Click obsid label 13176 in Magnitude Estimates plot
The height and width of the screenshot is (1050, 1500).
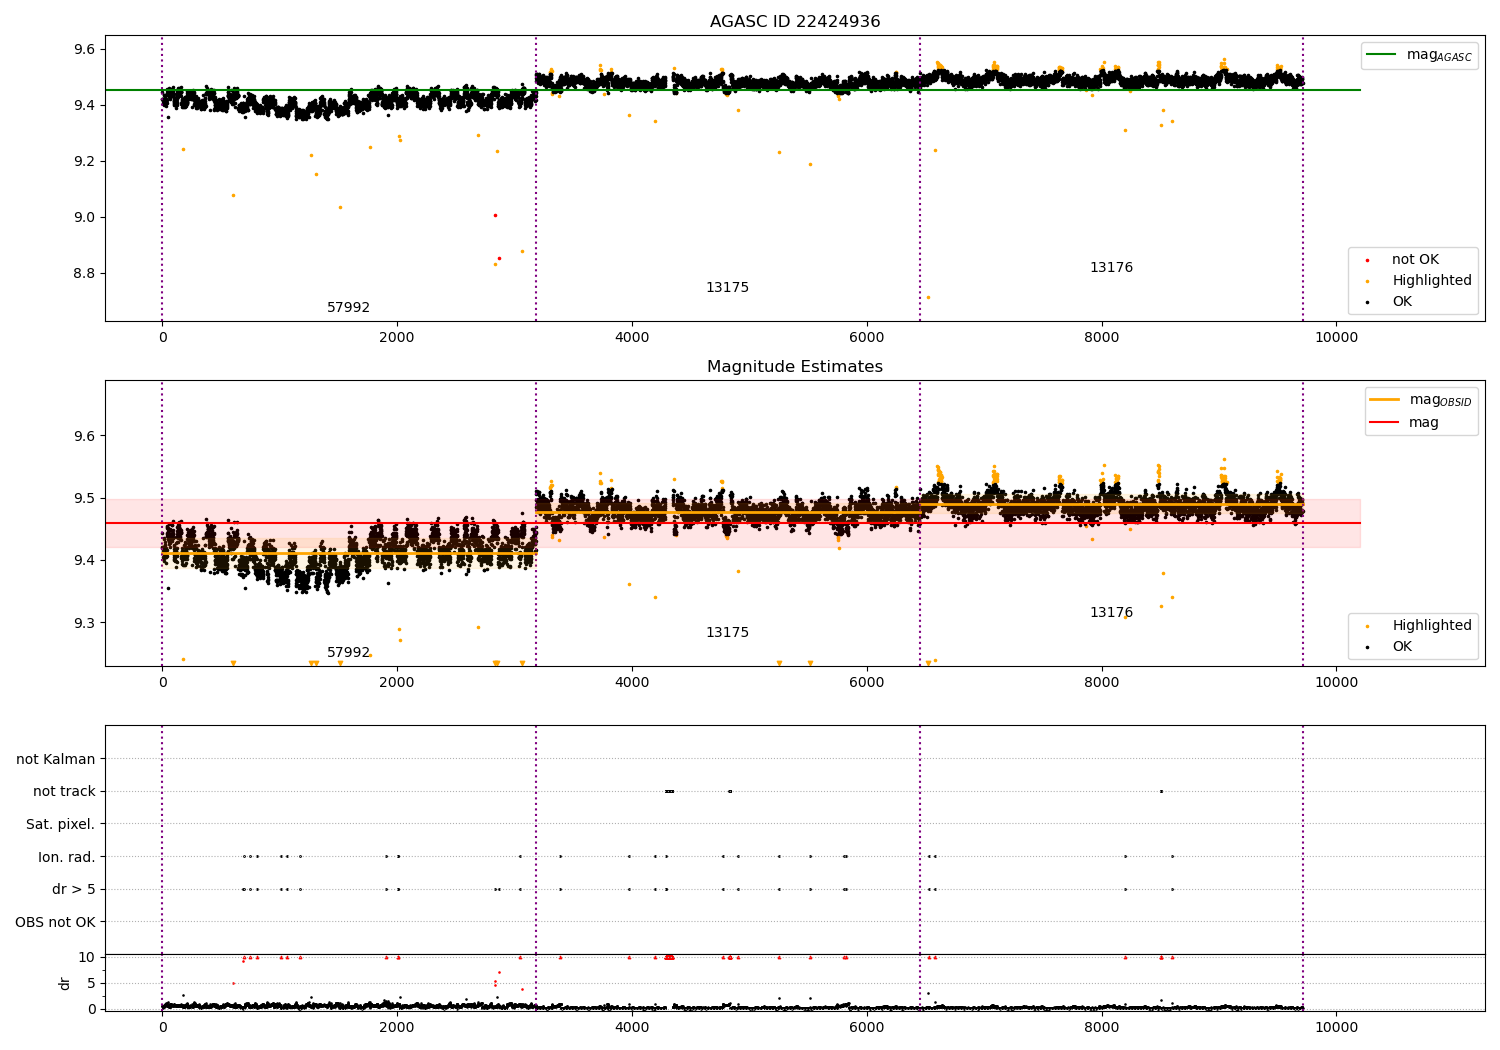pos(1111,613)
